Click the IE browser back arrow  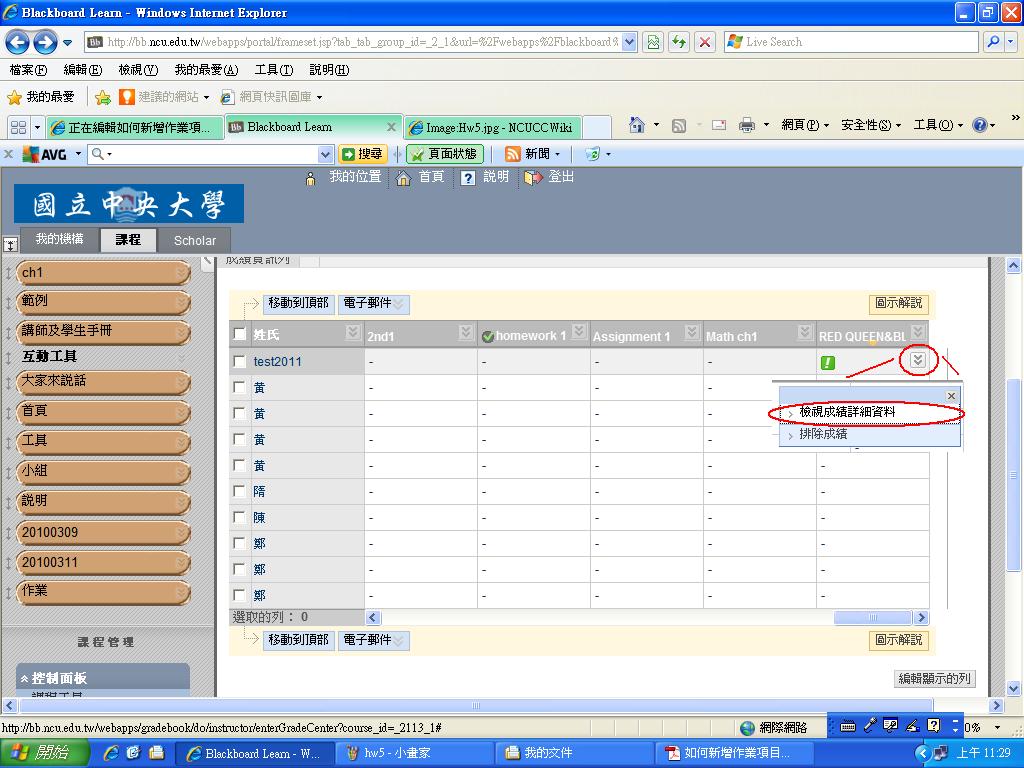(18, 42)
